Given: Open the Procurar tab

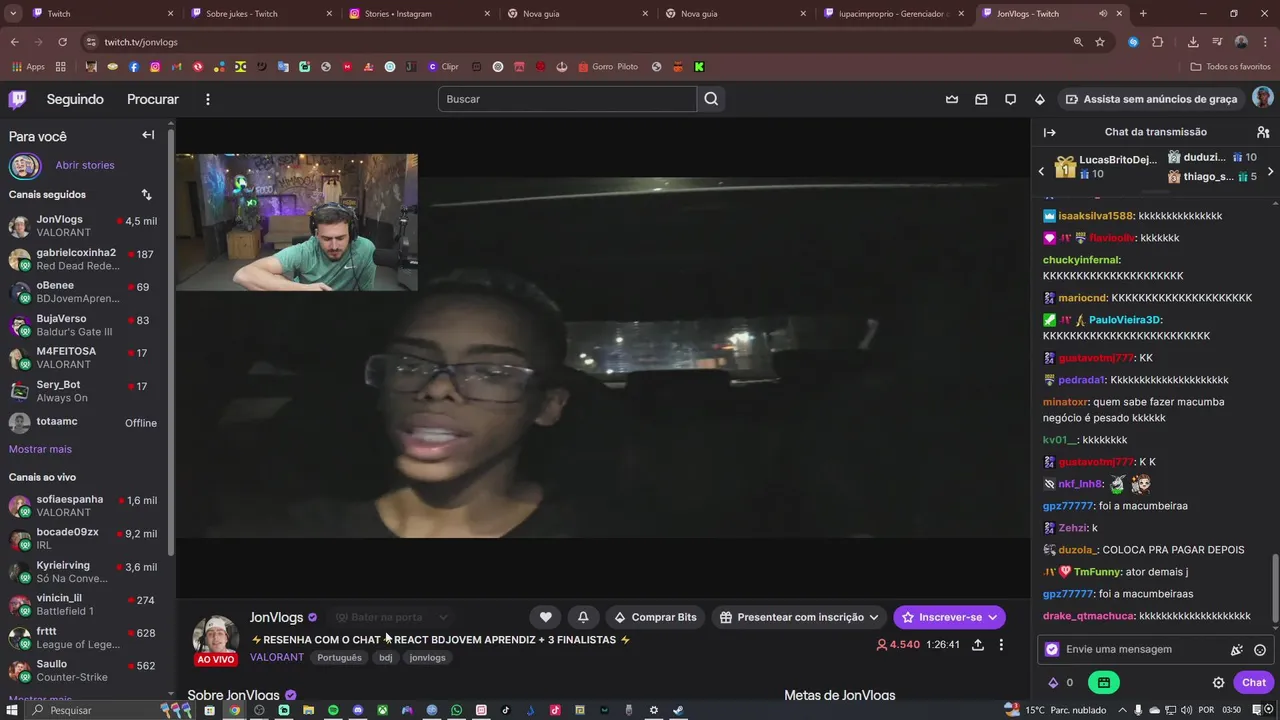Looking at the screenshot, I should 153,99.
